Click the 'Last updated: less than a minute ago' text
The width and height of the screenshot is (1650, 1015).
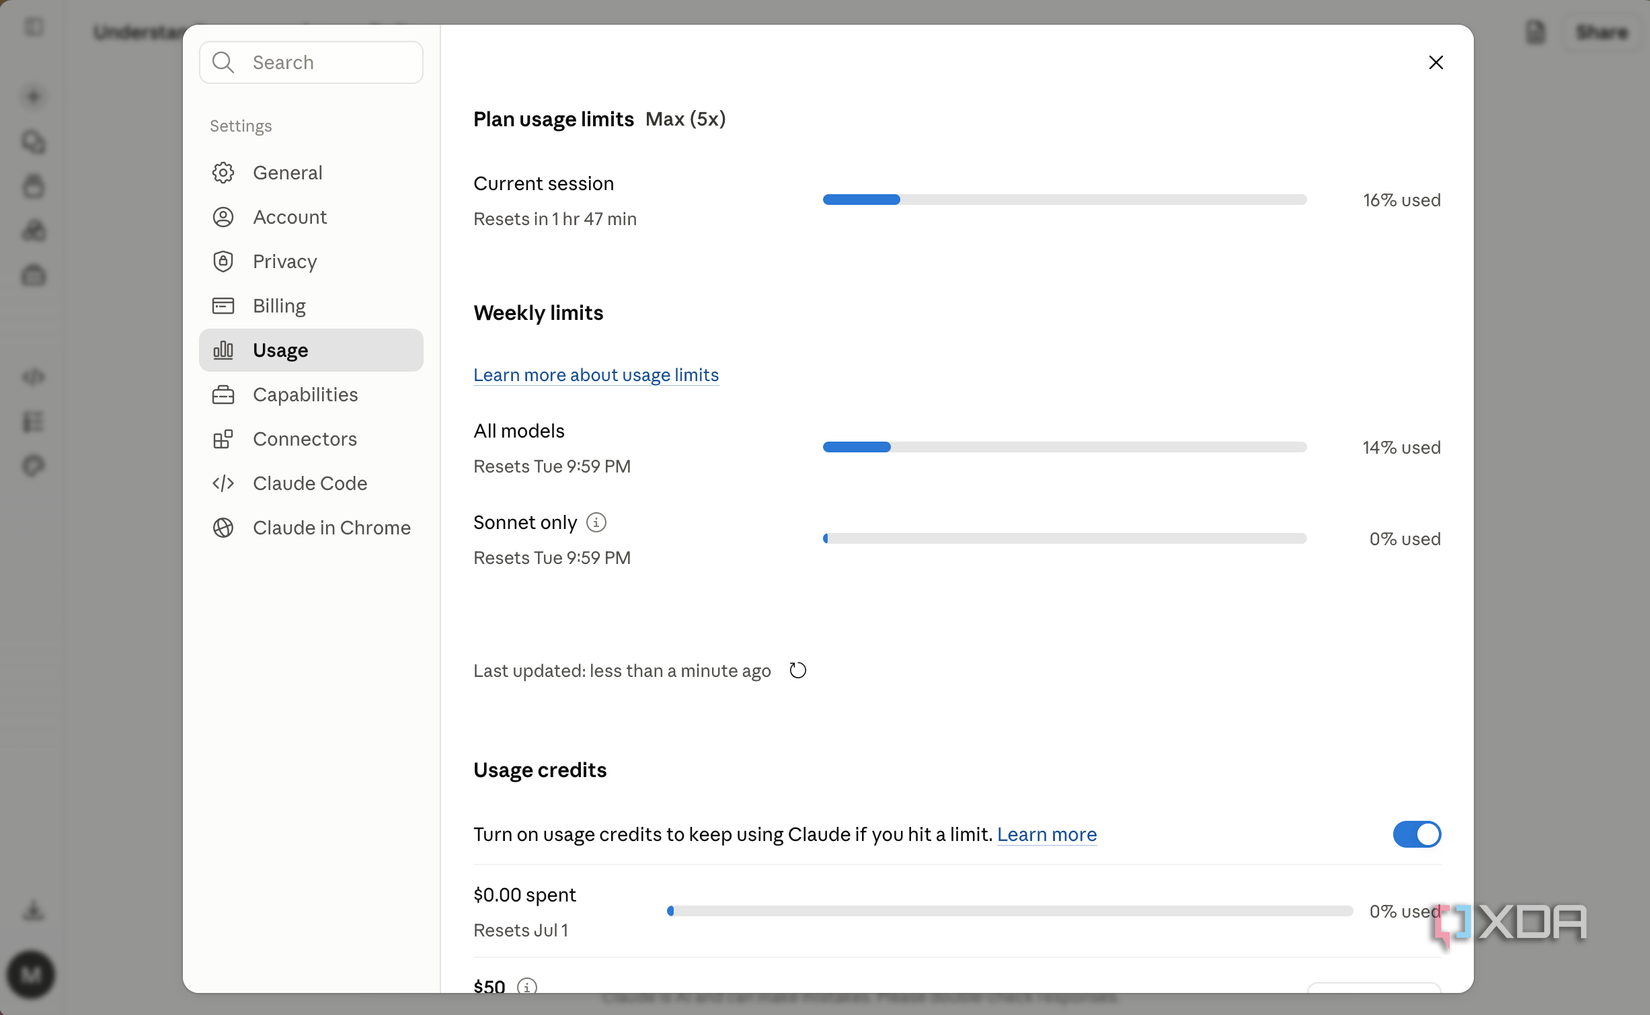click(622, 671)
